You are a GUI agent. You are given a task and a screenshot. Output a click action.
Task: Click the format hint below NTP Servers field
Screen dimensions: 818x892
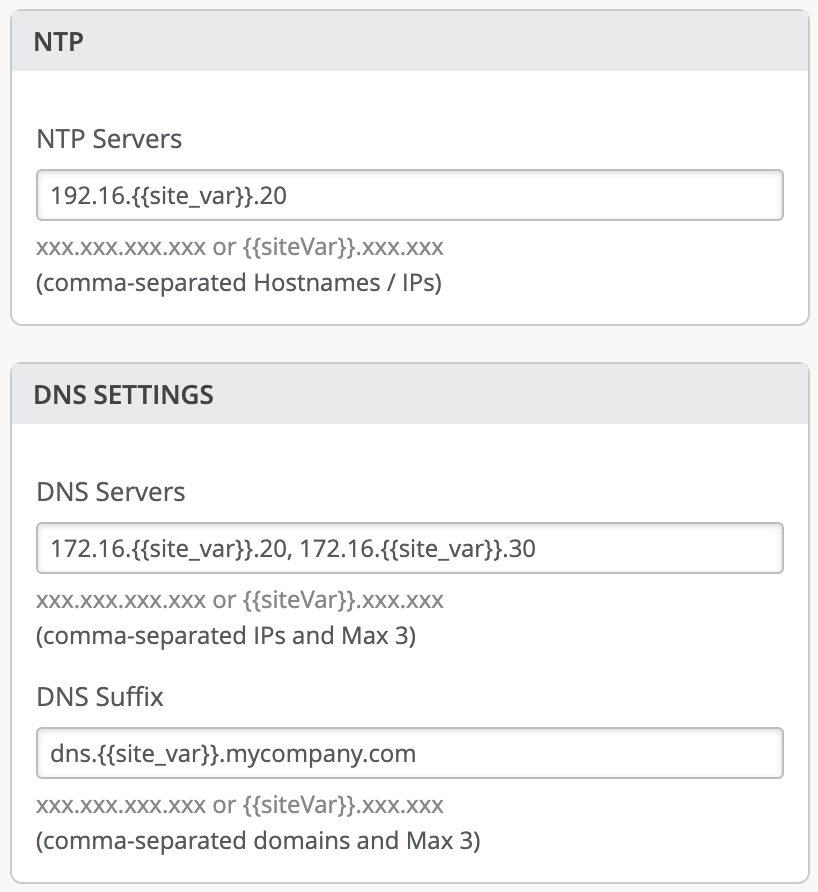click(240, 247)
